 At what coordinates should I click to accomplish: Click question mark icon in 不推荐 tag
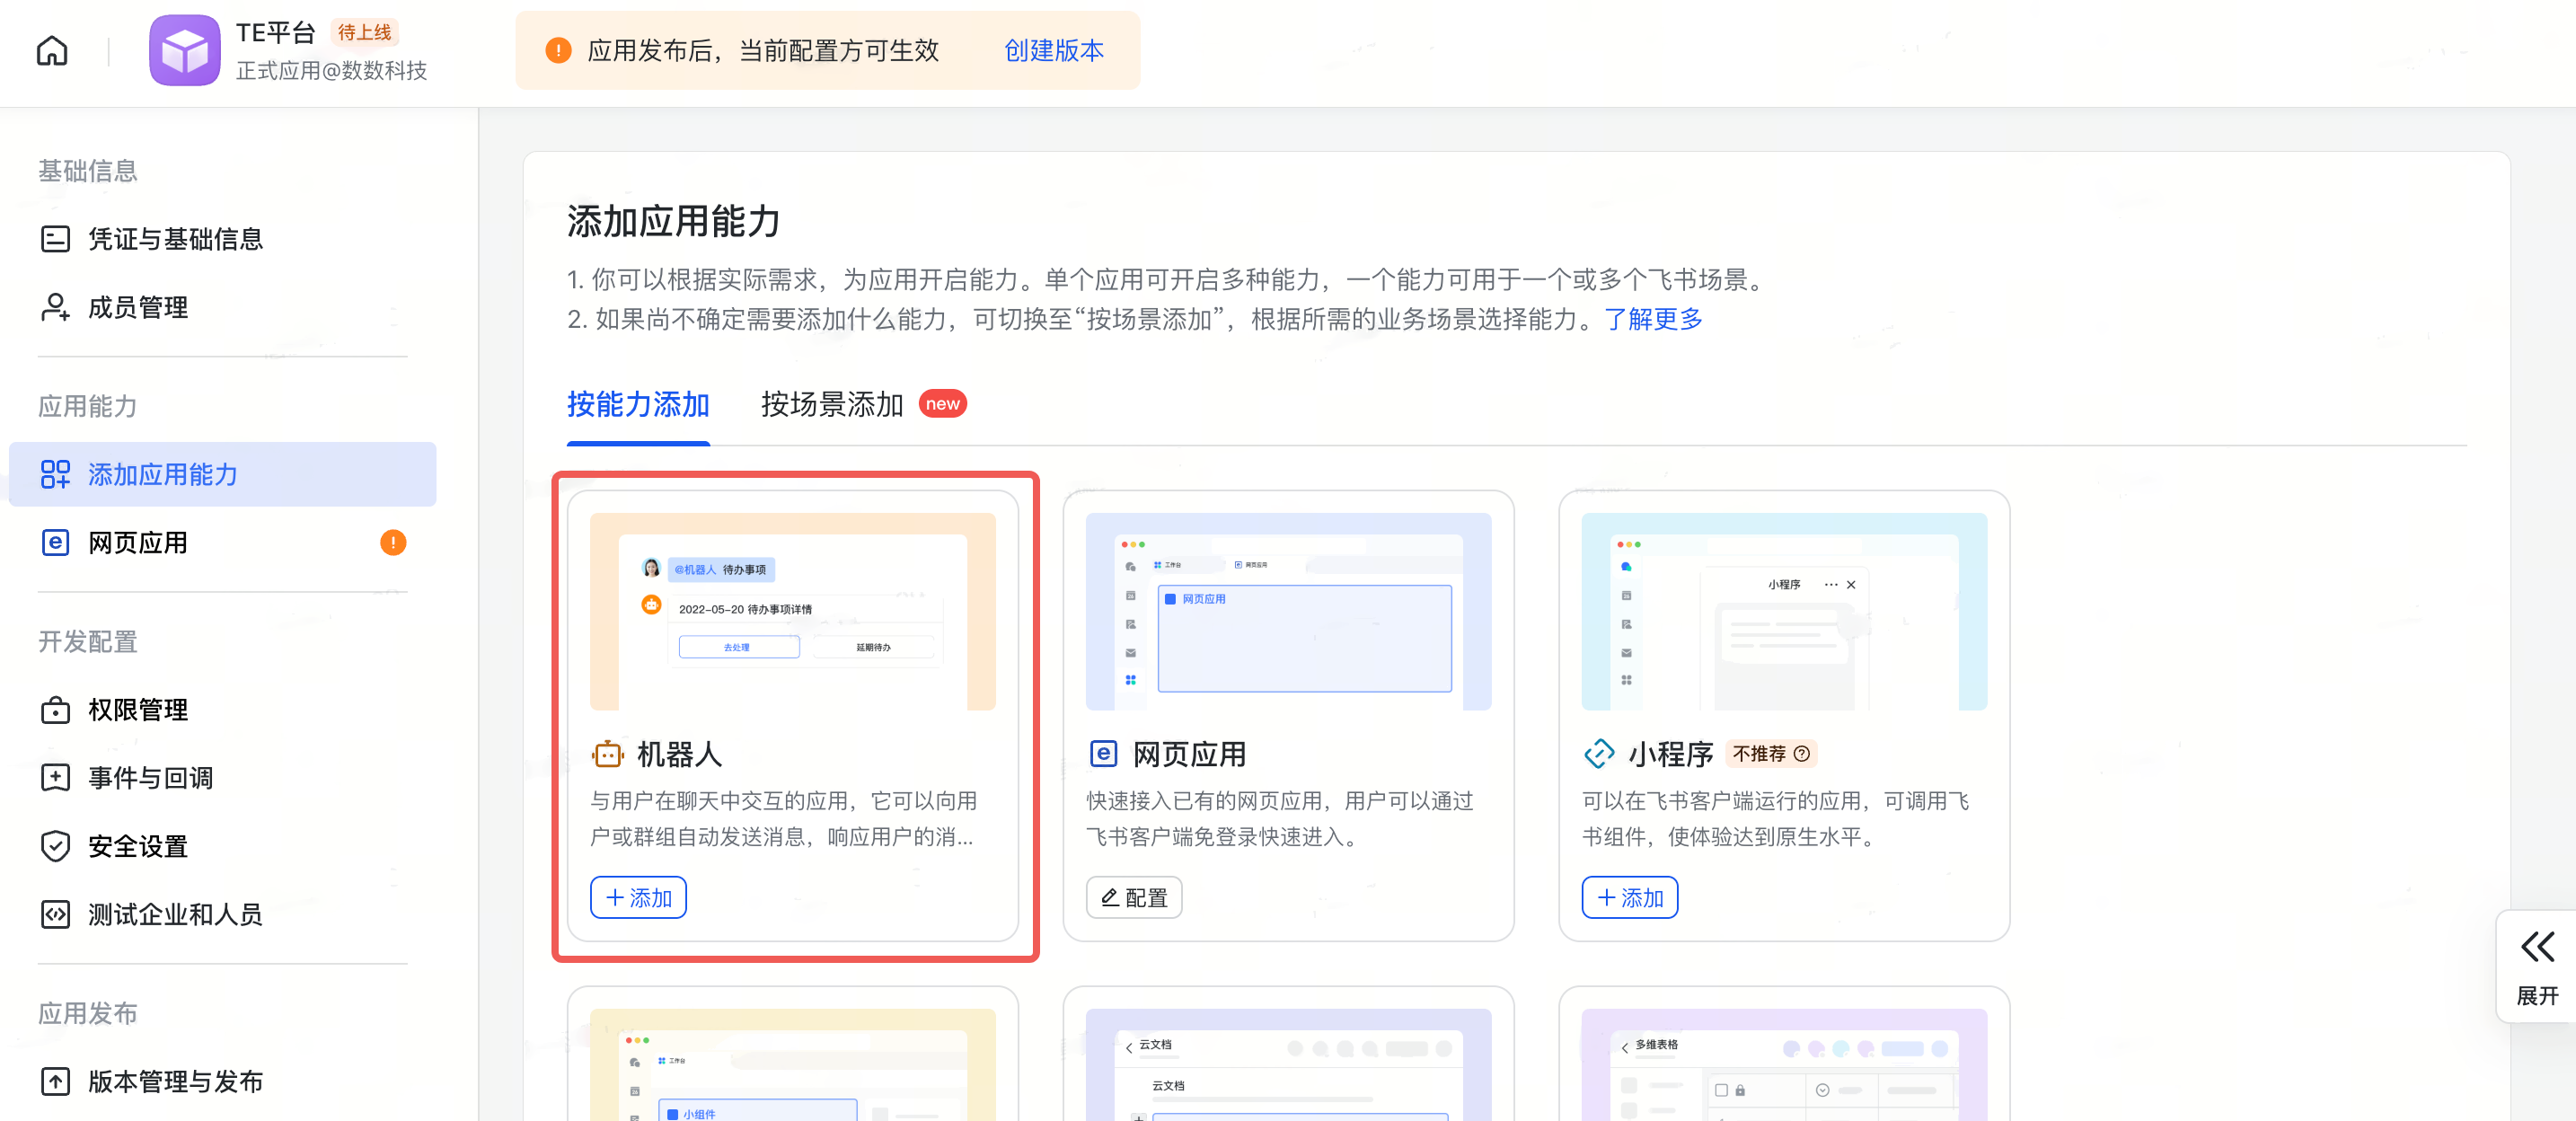1802,753
